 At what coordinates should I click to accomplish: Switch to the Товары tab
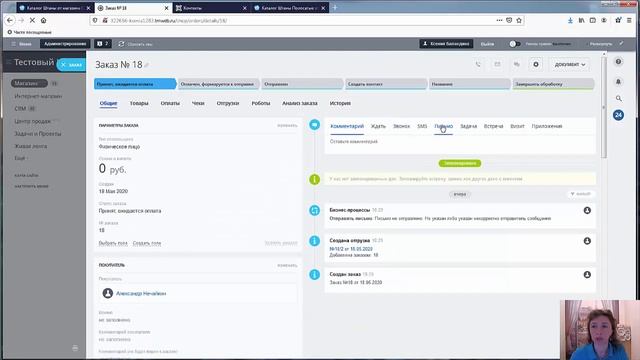pyautogui.click(x=139, y=103)
